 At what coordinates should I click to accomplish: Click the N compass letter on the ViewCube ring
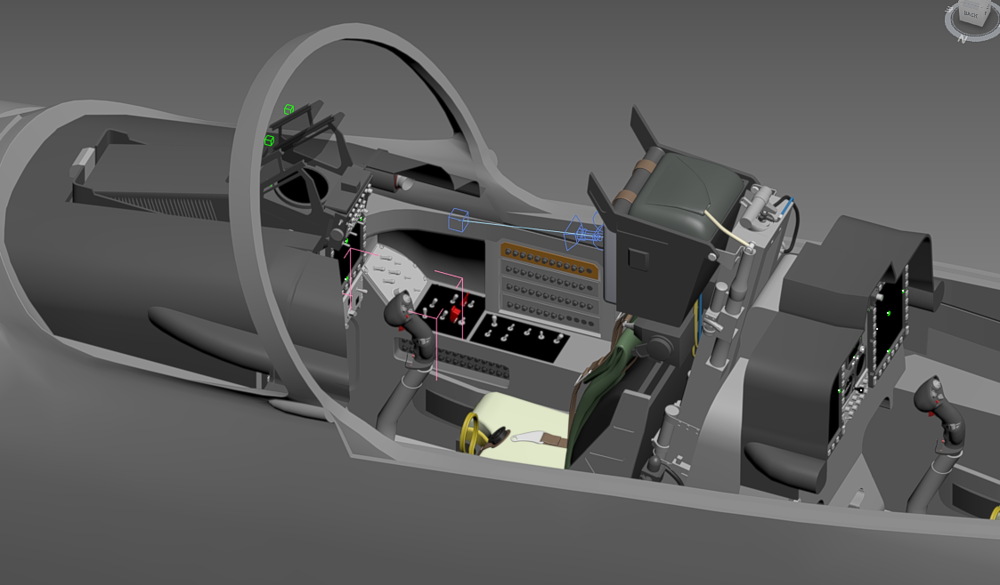962,39
